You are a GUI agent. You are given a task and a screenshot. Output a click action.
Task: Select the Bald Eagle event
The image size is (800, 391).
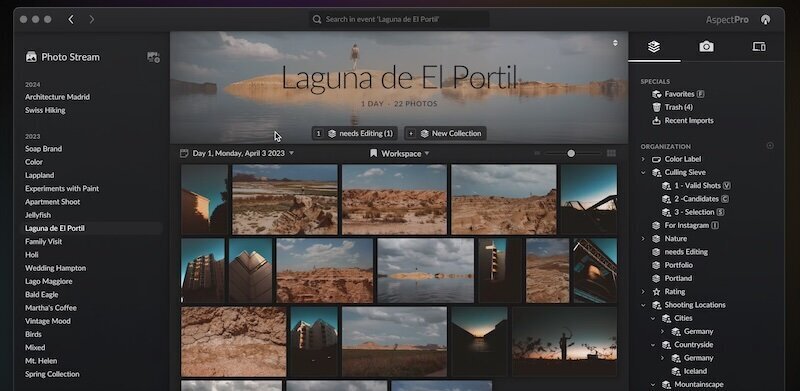point(42,295)
